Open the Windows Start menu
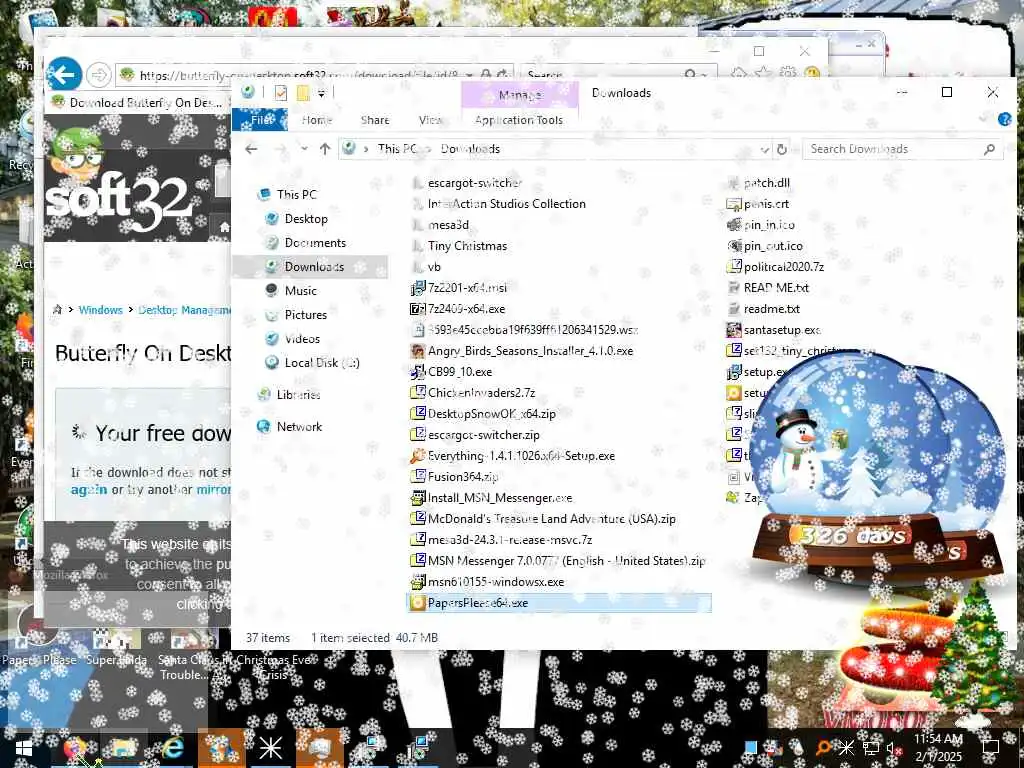Screen dimensions: 1024x768 tap(23, 749)
